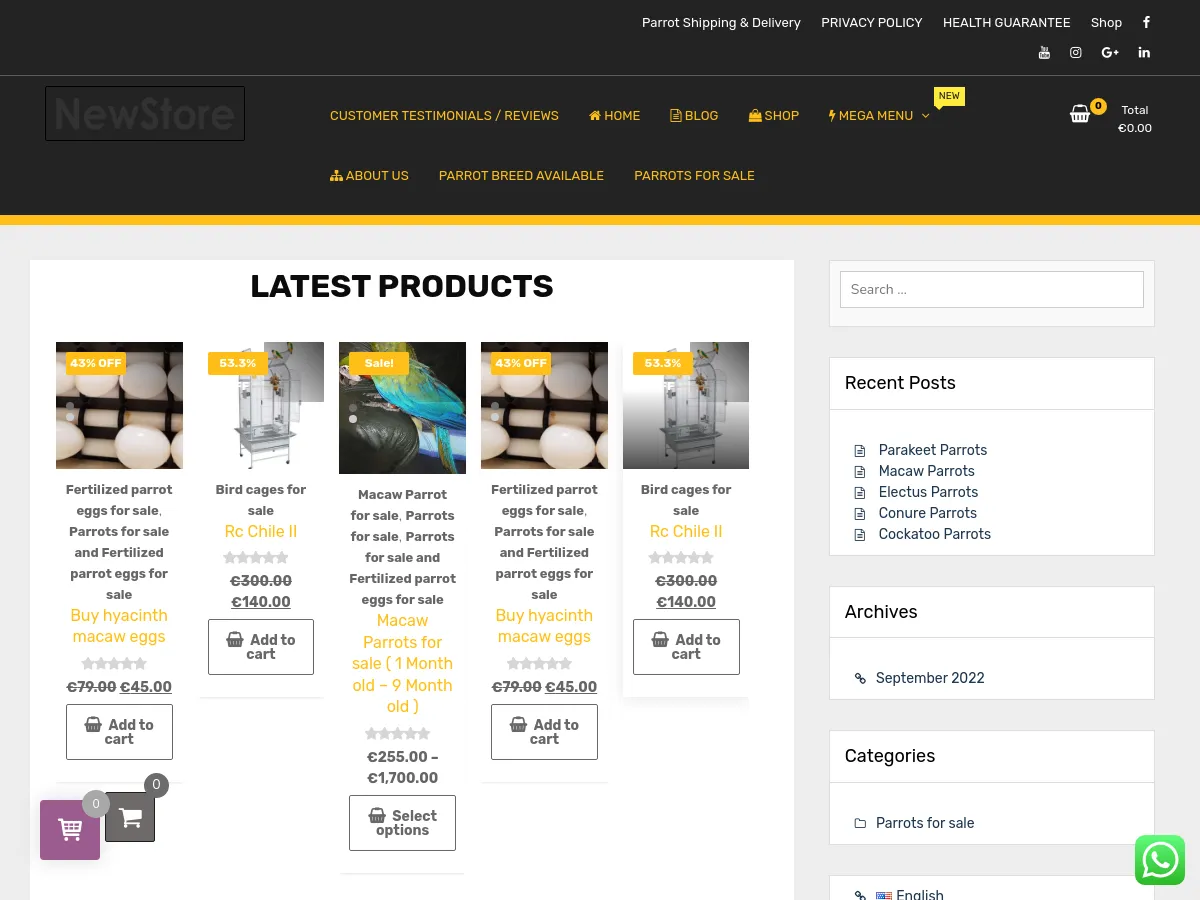Open the September 2022 archive
Image resolution: width=1200 pixels, height=900 pixels.
tap(930, 678)
